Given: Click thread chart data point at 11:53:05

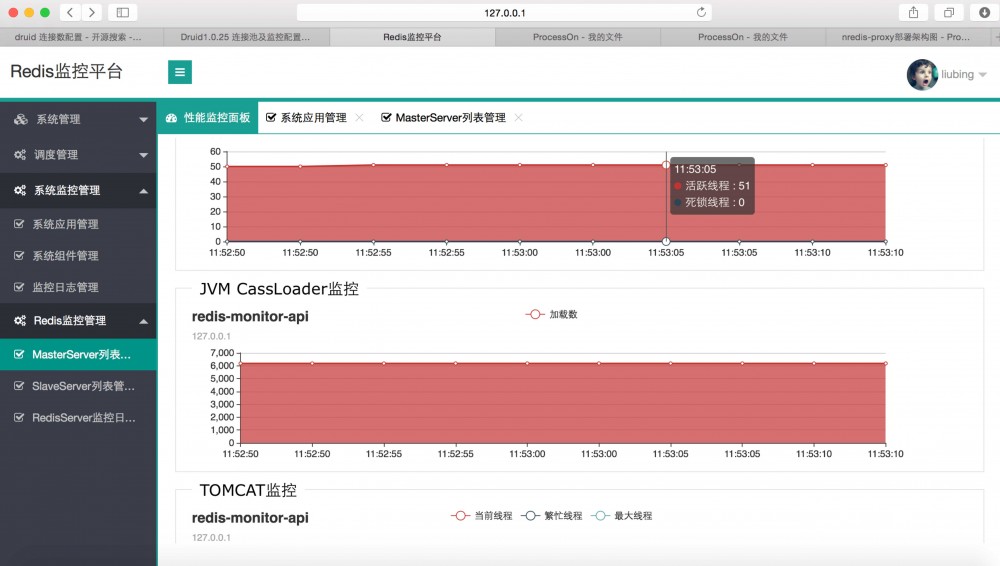Looking at the screenshot, I should (666, 165).
